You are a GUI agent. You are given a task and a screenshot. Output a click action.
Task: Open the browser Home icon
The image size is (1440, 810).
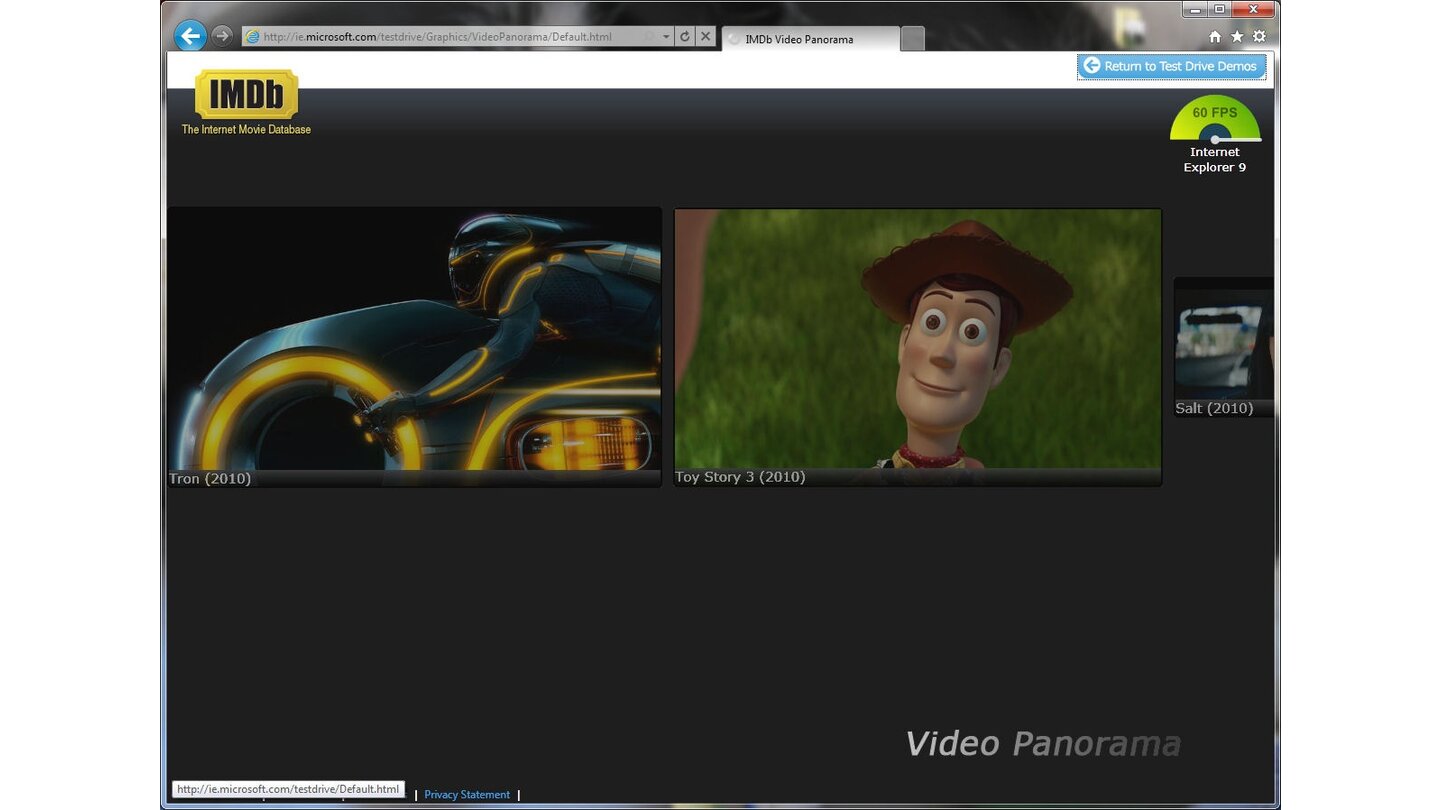point(1215,37)
